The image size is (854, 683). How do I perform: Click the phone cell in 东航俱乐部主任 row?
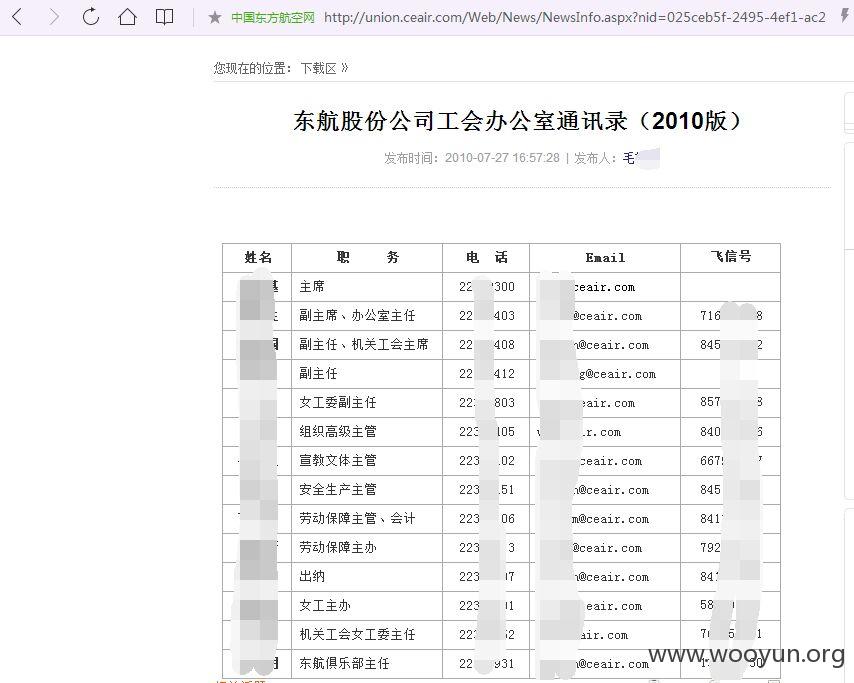coord(486,663)
